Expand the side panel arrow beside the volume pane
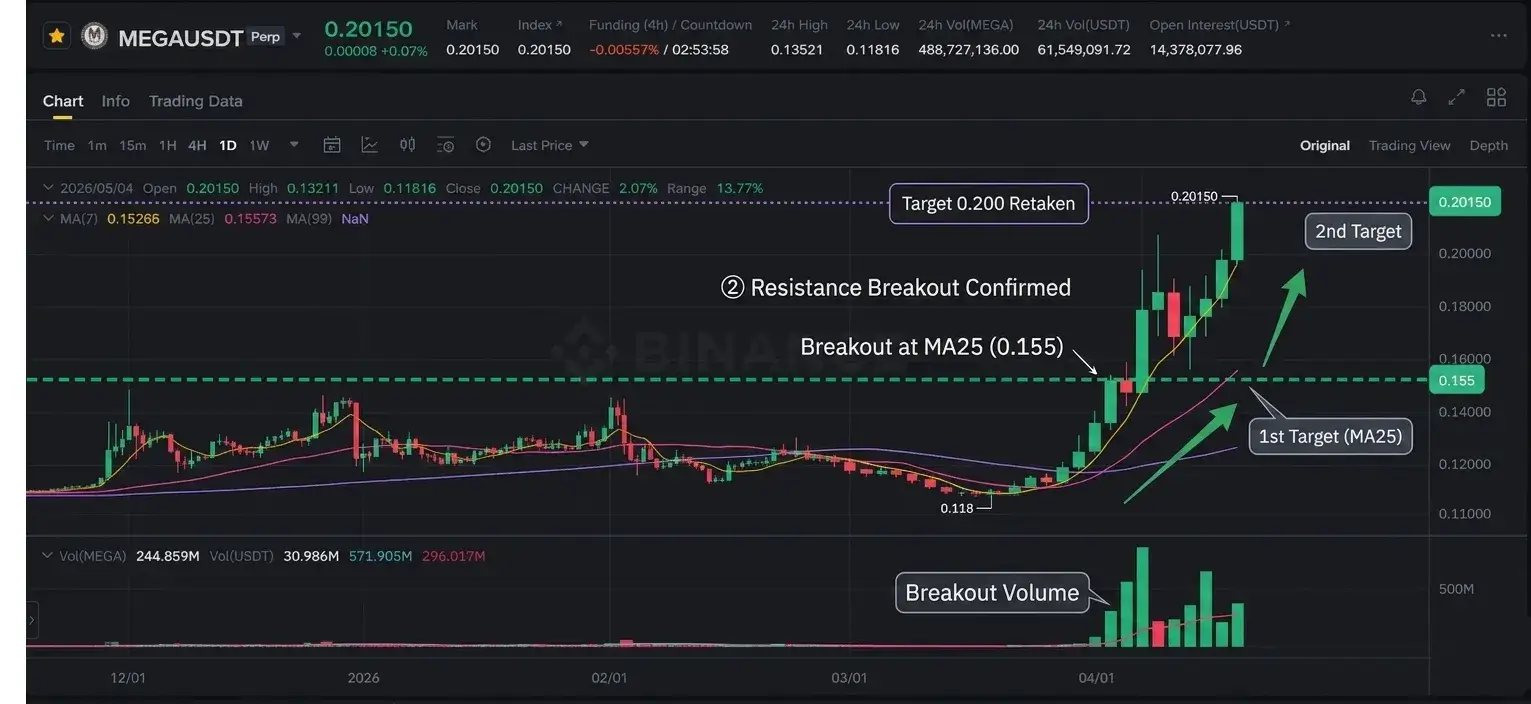Screen dimensions: 1531x704 point(32,621)
